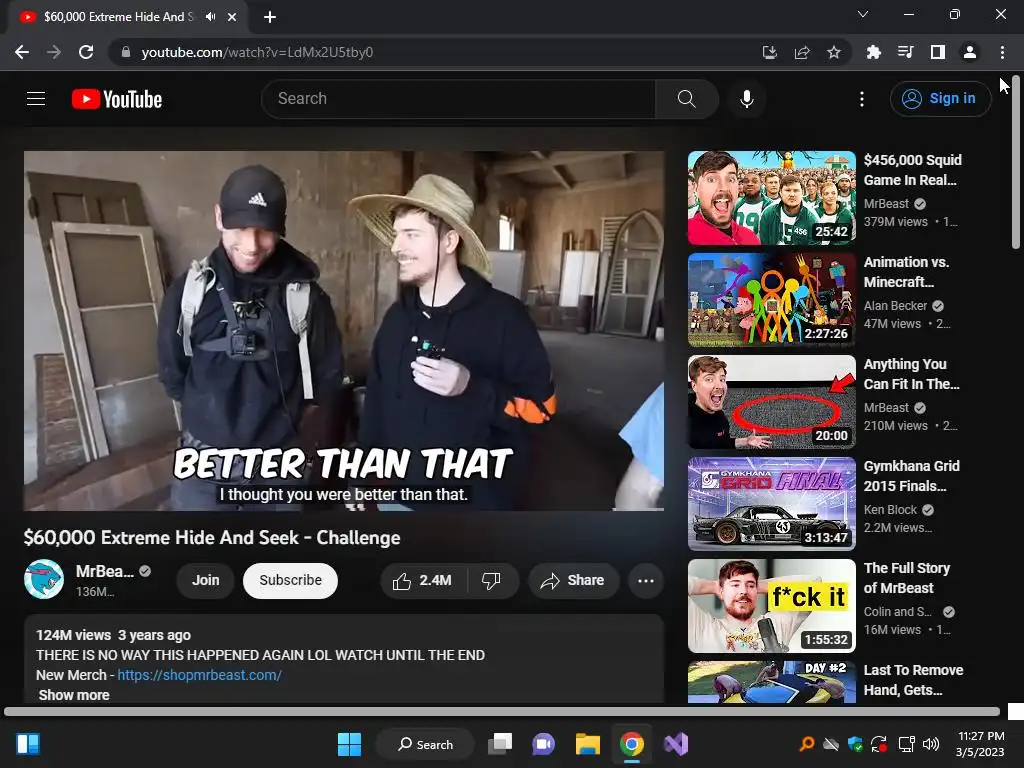
Task: Open Chrome extensions puzzle icon
Action: [873, 52]
